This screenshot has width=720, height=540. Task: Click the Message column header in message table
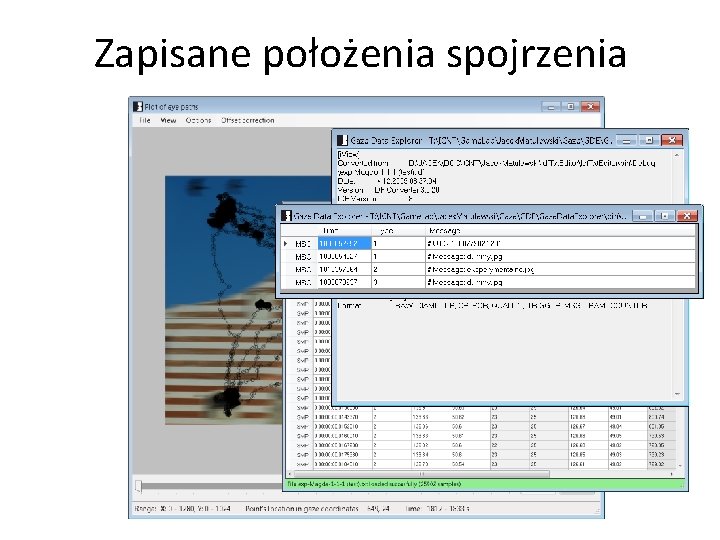point(560,231)
